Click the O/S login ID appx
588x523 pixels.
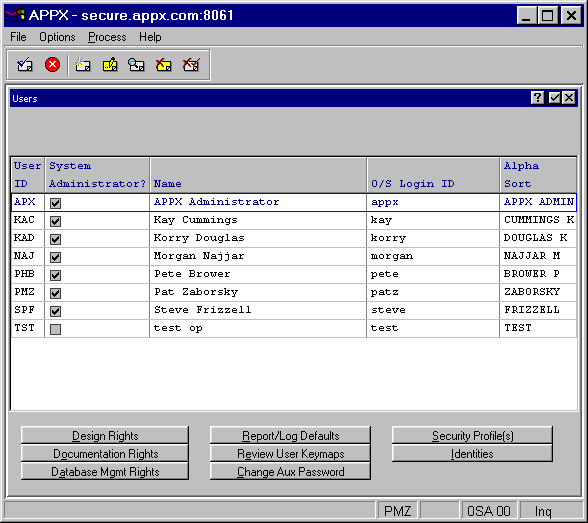tap(384, 202)
